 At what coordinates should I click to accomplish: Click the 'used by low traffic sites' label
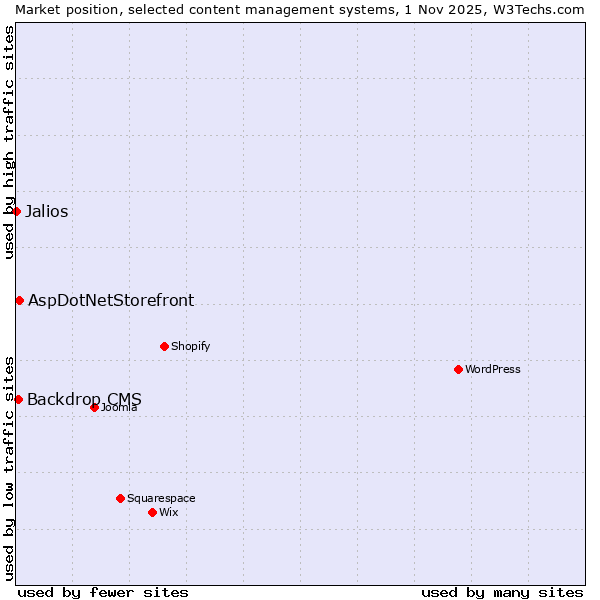9,467
